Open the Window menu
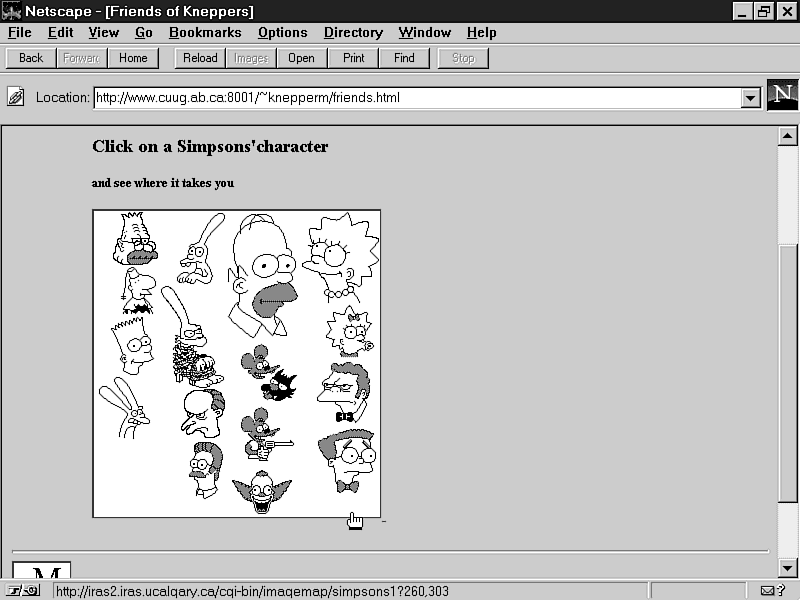 pyautogui.click(x=424, y=33)
